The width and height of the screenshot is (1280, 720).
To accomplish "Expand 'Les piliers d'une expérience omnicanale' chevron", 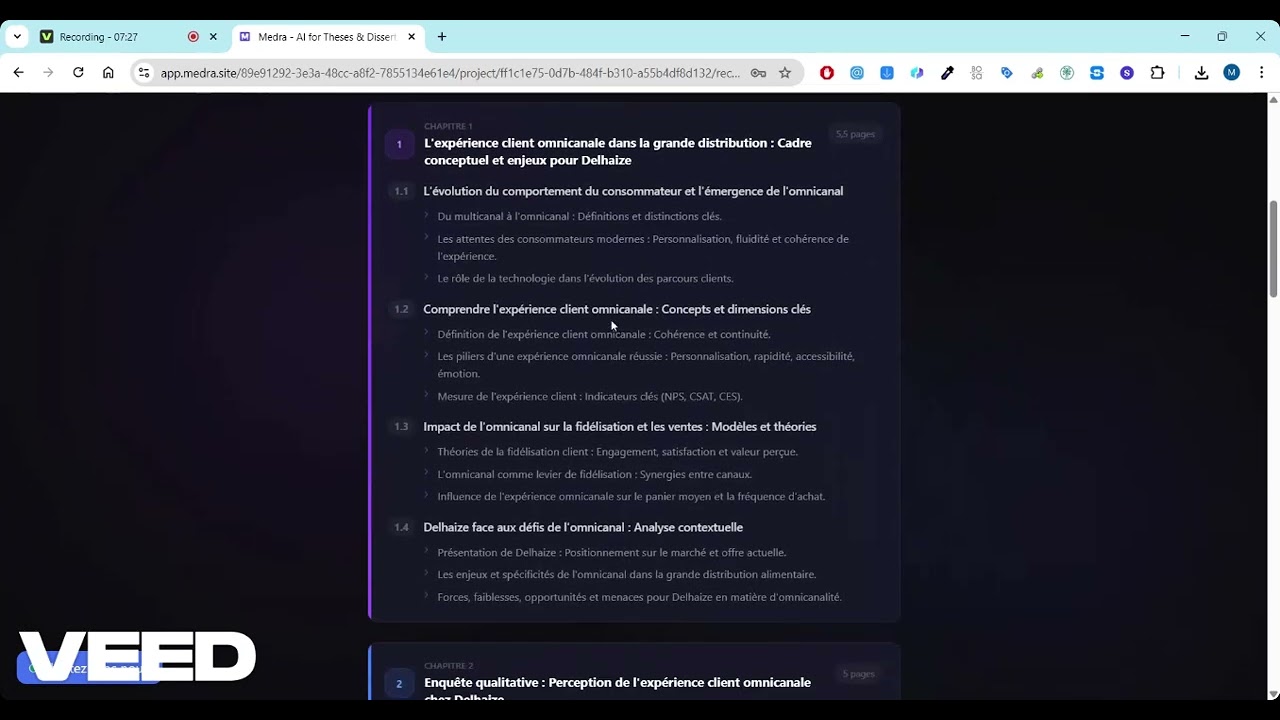I will (427, 355).
